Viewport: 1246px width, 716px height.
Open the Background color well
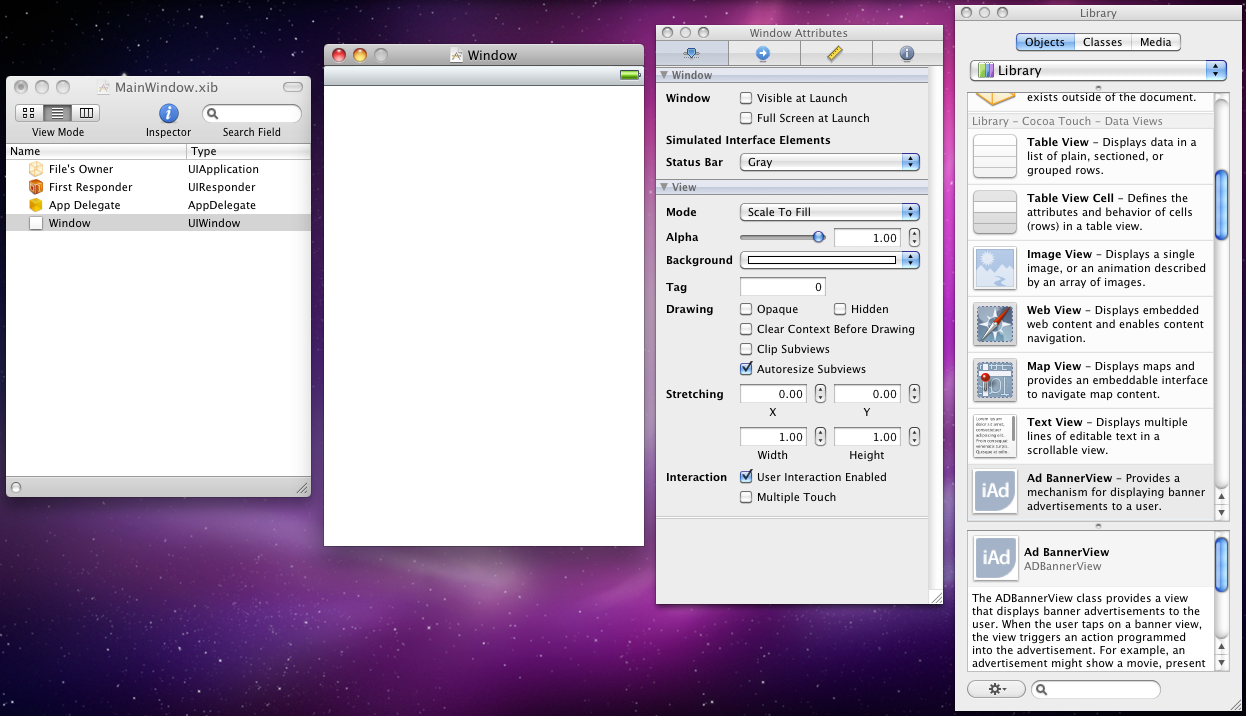pyautogui.click(x=823, y=260)
